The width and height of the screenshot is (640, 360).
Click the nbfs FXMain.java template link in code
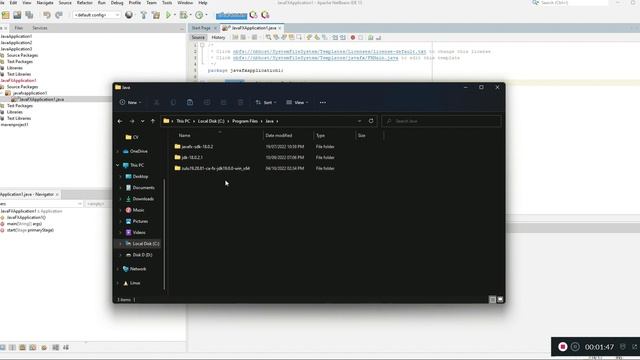tap(316, 58)
